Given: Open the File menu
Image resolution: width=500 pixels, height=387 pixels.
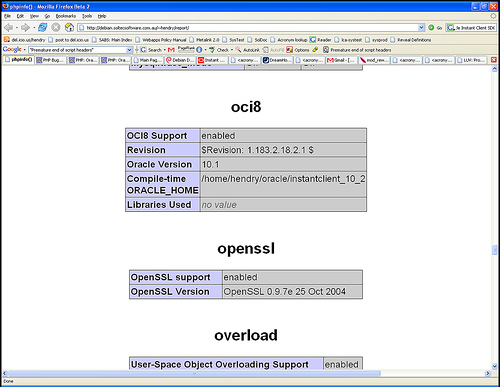Looking at the screenshot, I should pos(7,16).
